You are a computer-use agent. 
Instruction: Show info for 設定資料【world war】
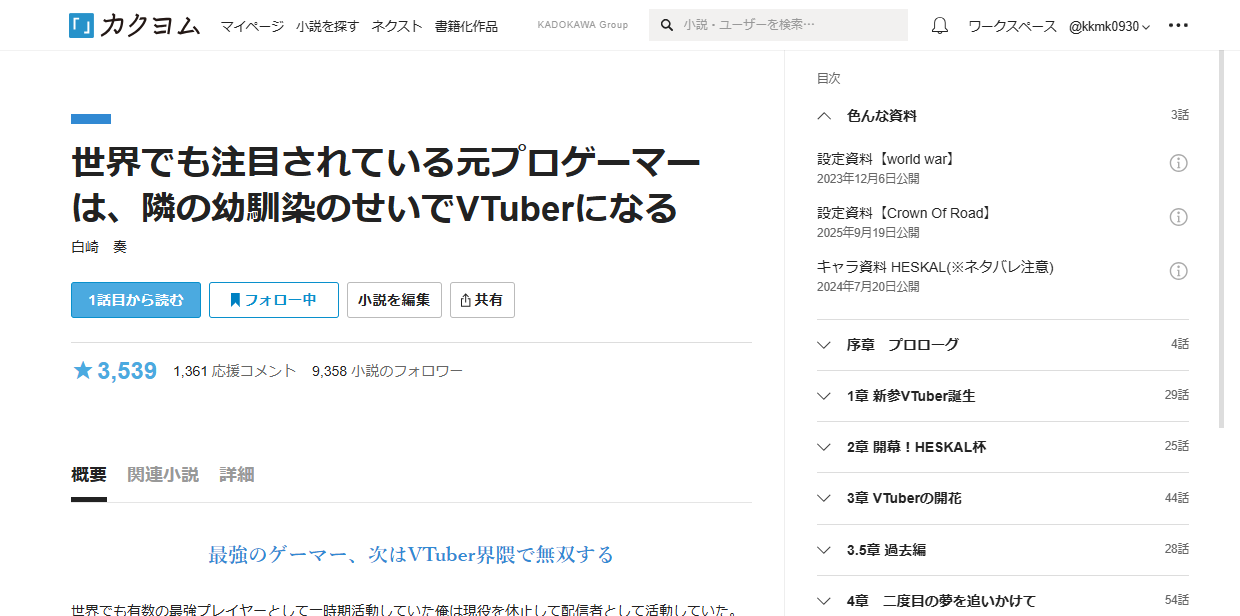tap(1178, 163)
